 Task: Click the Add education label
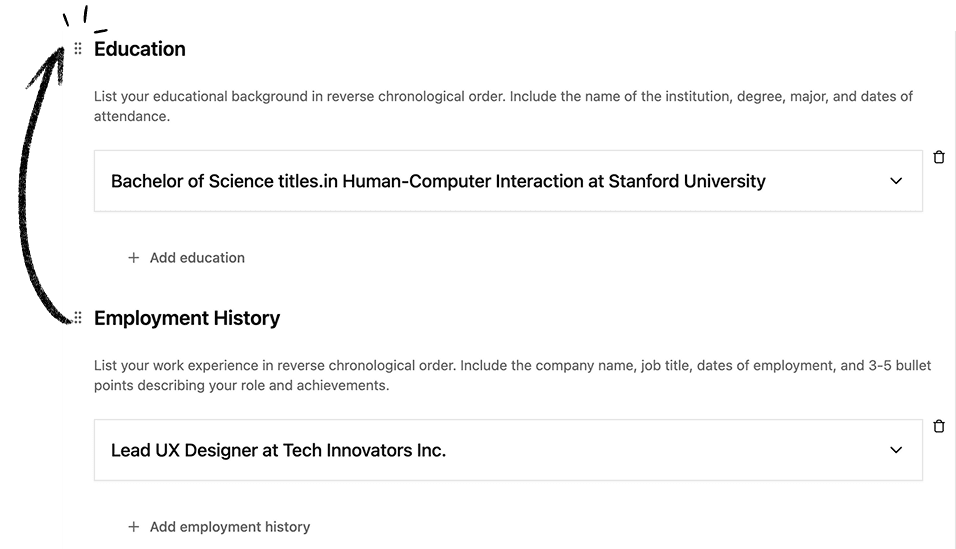(x=198, y=257)
